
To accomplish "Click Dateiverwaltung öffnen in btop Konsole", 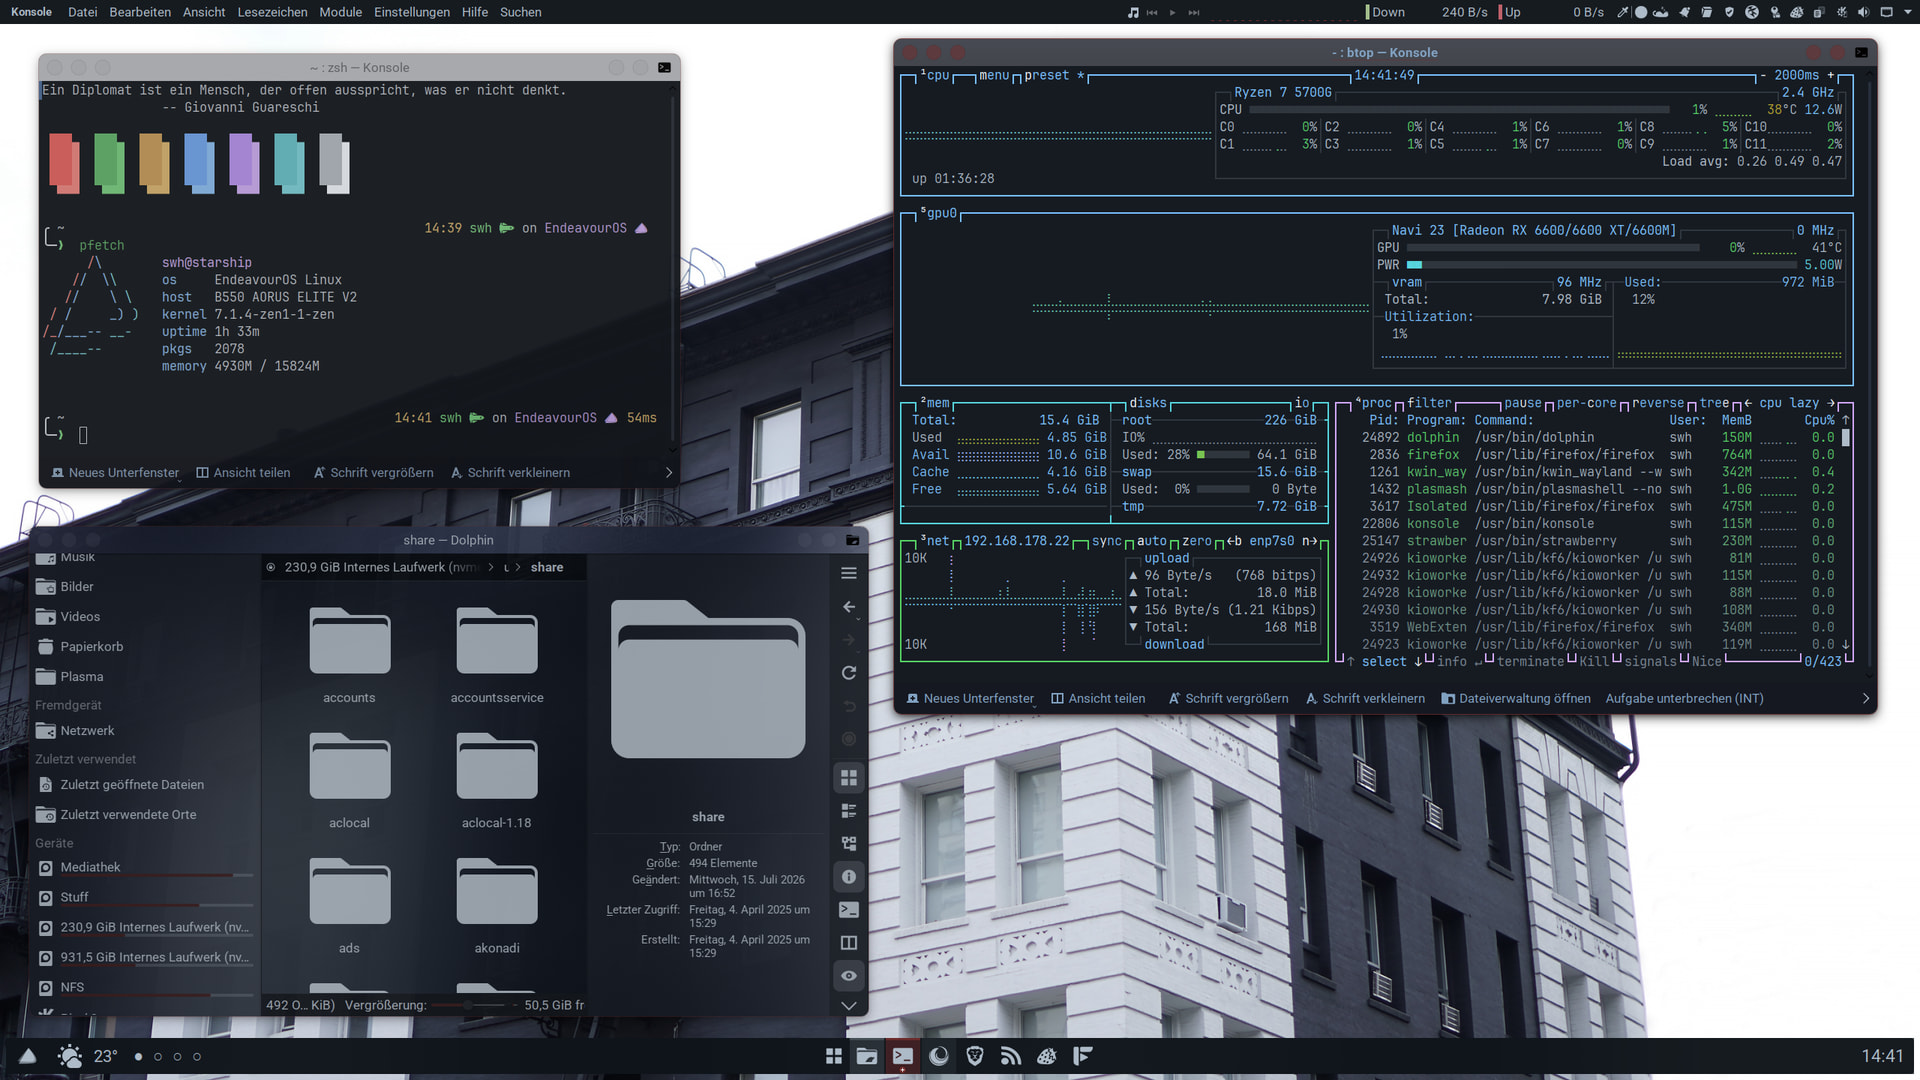I will point(1516,699).
